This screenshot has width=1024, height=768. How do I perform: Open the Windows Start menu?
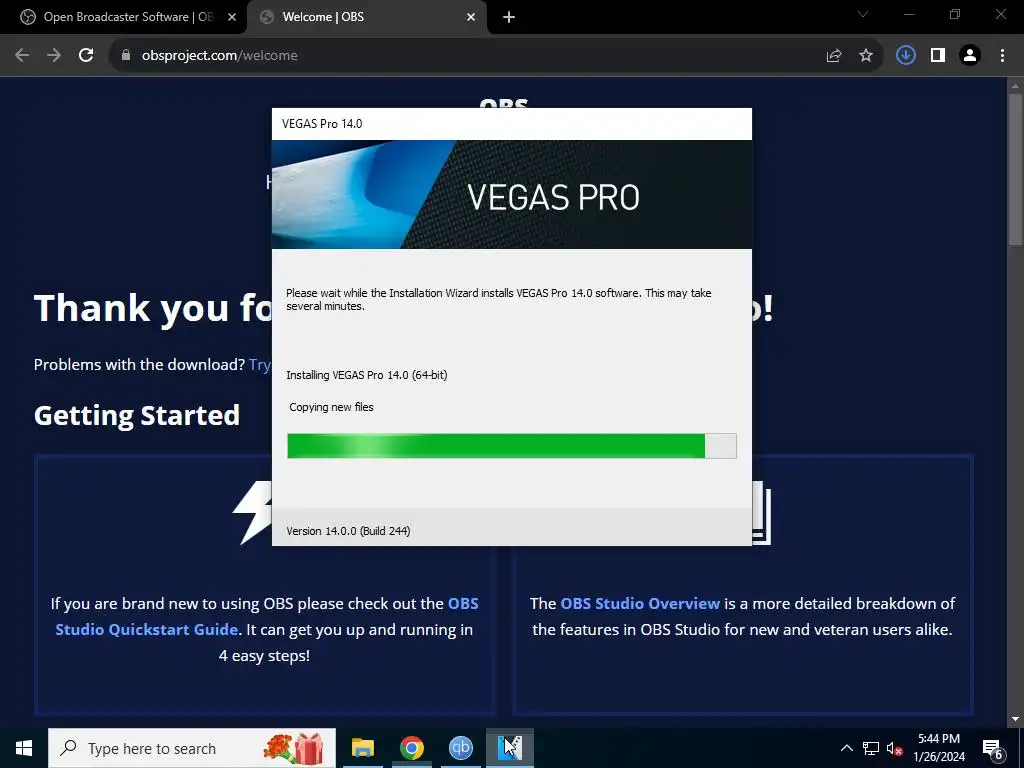point(24,748)
